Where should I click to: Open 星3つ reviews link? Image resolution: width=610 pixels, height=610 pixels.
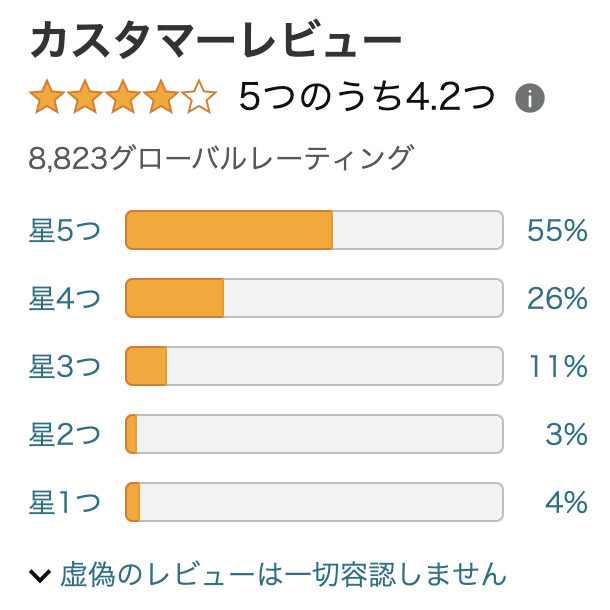pos(65,366)
